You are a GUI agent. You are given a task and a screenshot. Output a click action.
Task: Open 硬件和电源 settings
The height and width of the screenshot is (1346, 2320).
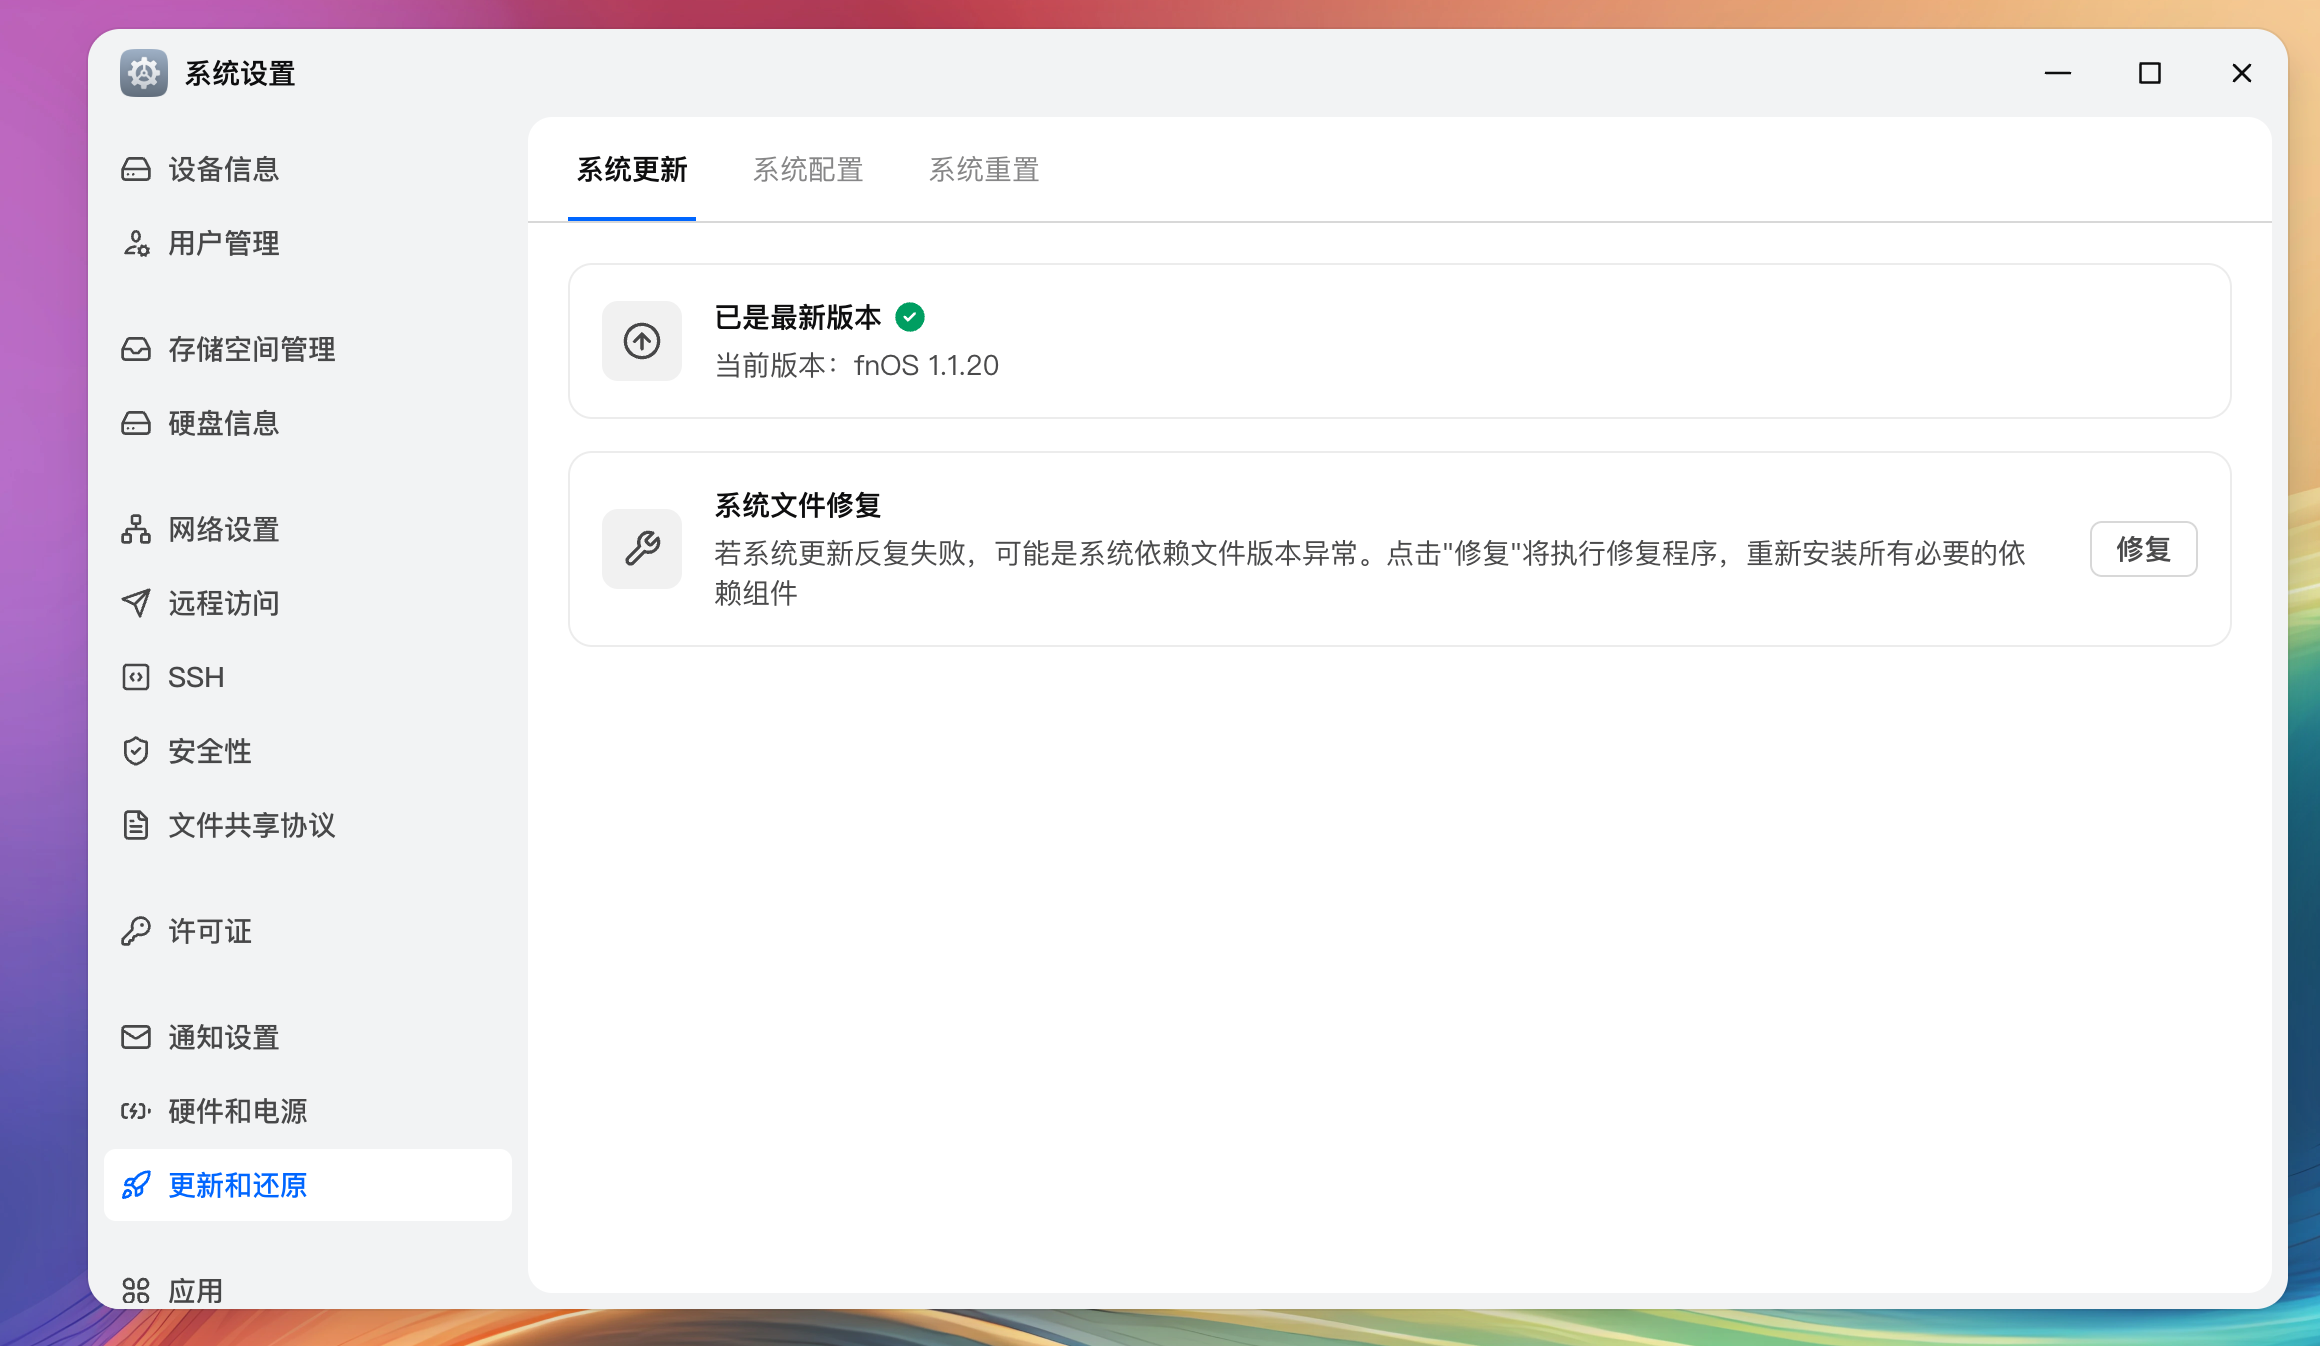(x=236, y=1111)
